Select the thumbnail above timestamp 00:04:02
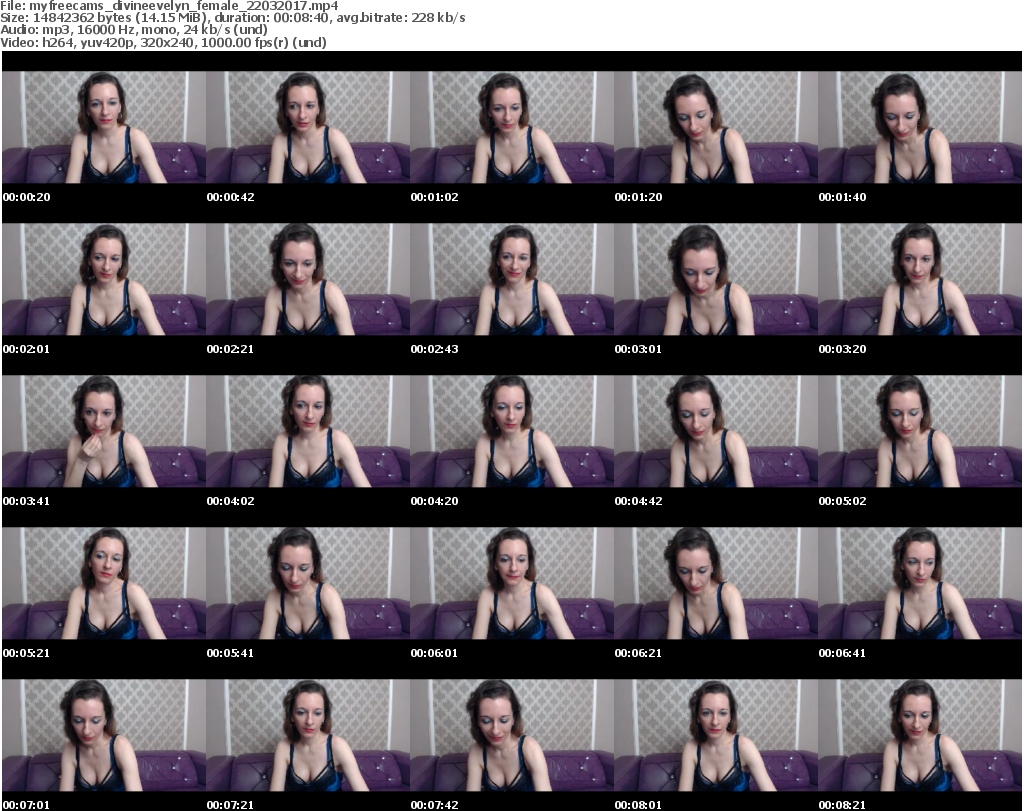Screen dimensions: 1024x811 click(x=308, y=432)
